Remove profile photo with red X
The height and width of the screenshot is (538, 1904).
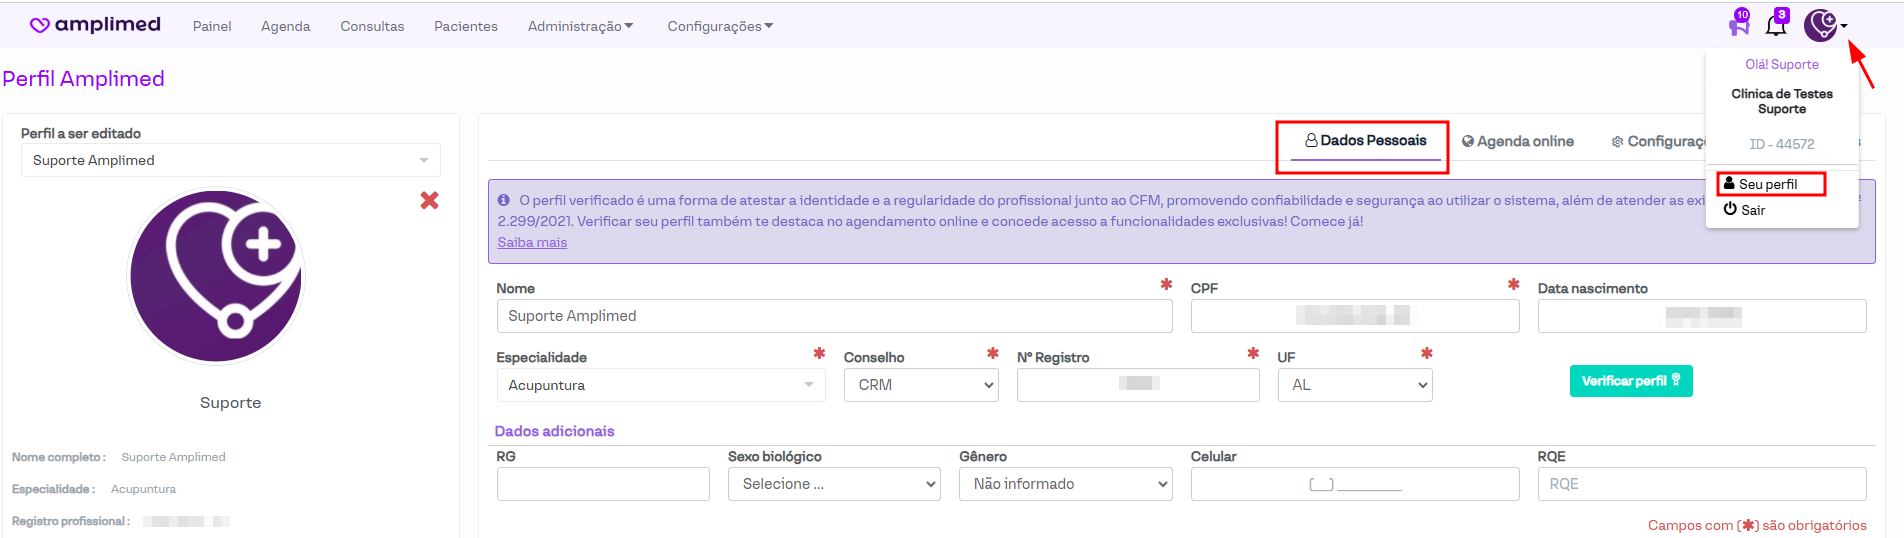tap(430, 201)
